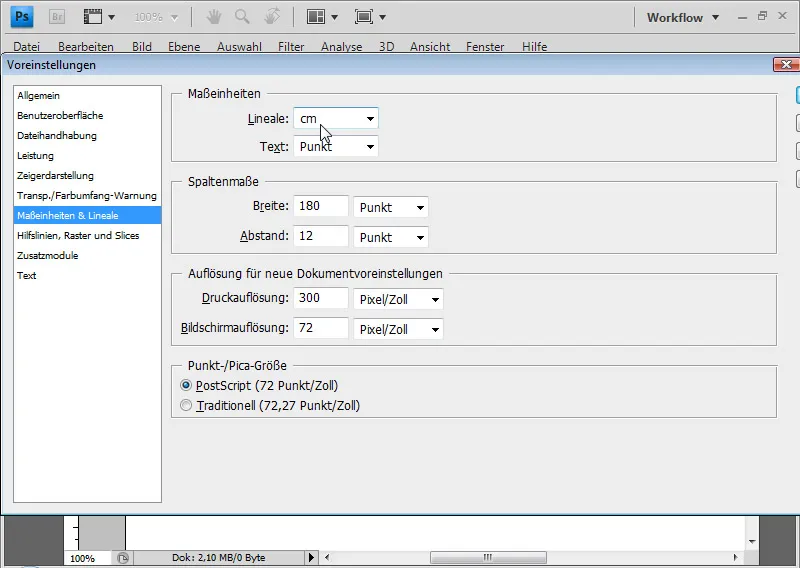Select Hilfslinien, Raster und Slices category

(87, 235)
